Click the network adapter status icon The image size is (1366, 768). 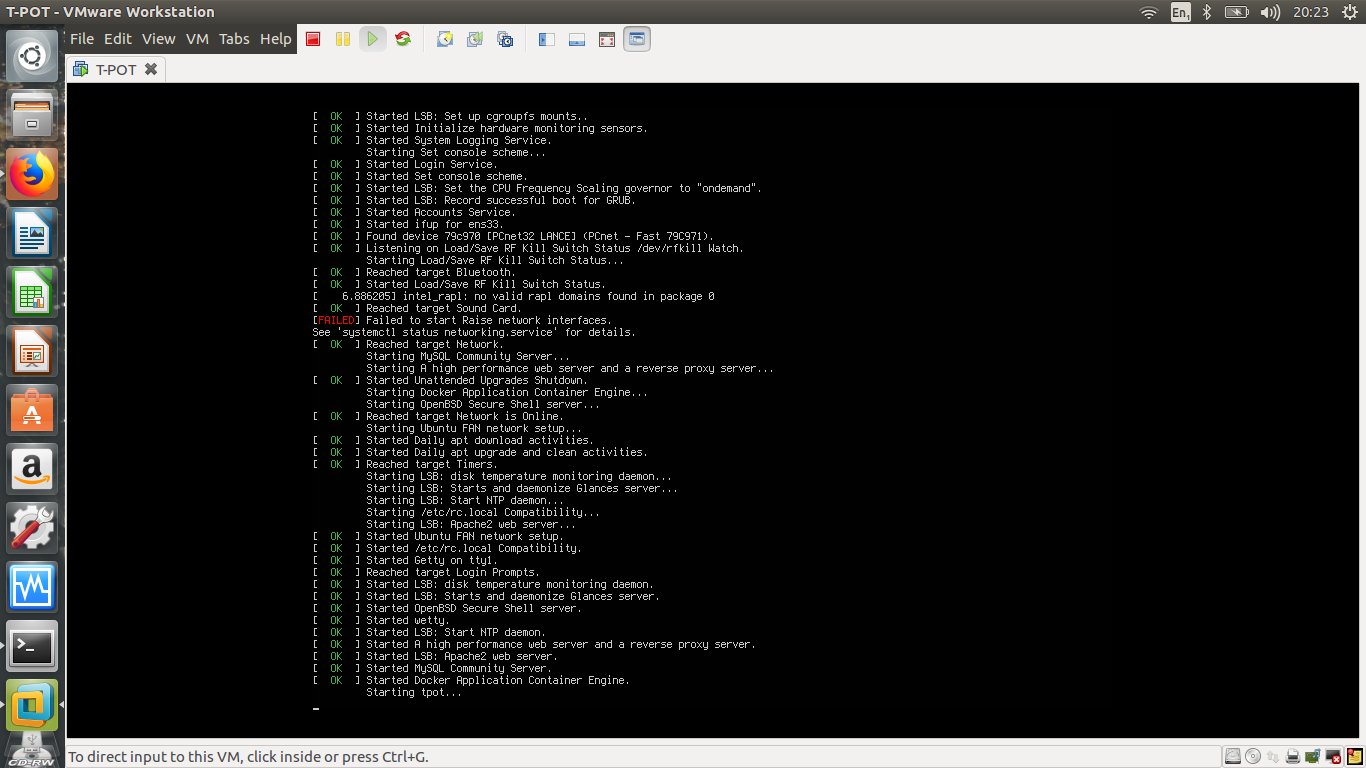click(1273, 756)
